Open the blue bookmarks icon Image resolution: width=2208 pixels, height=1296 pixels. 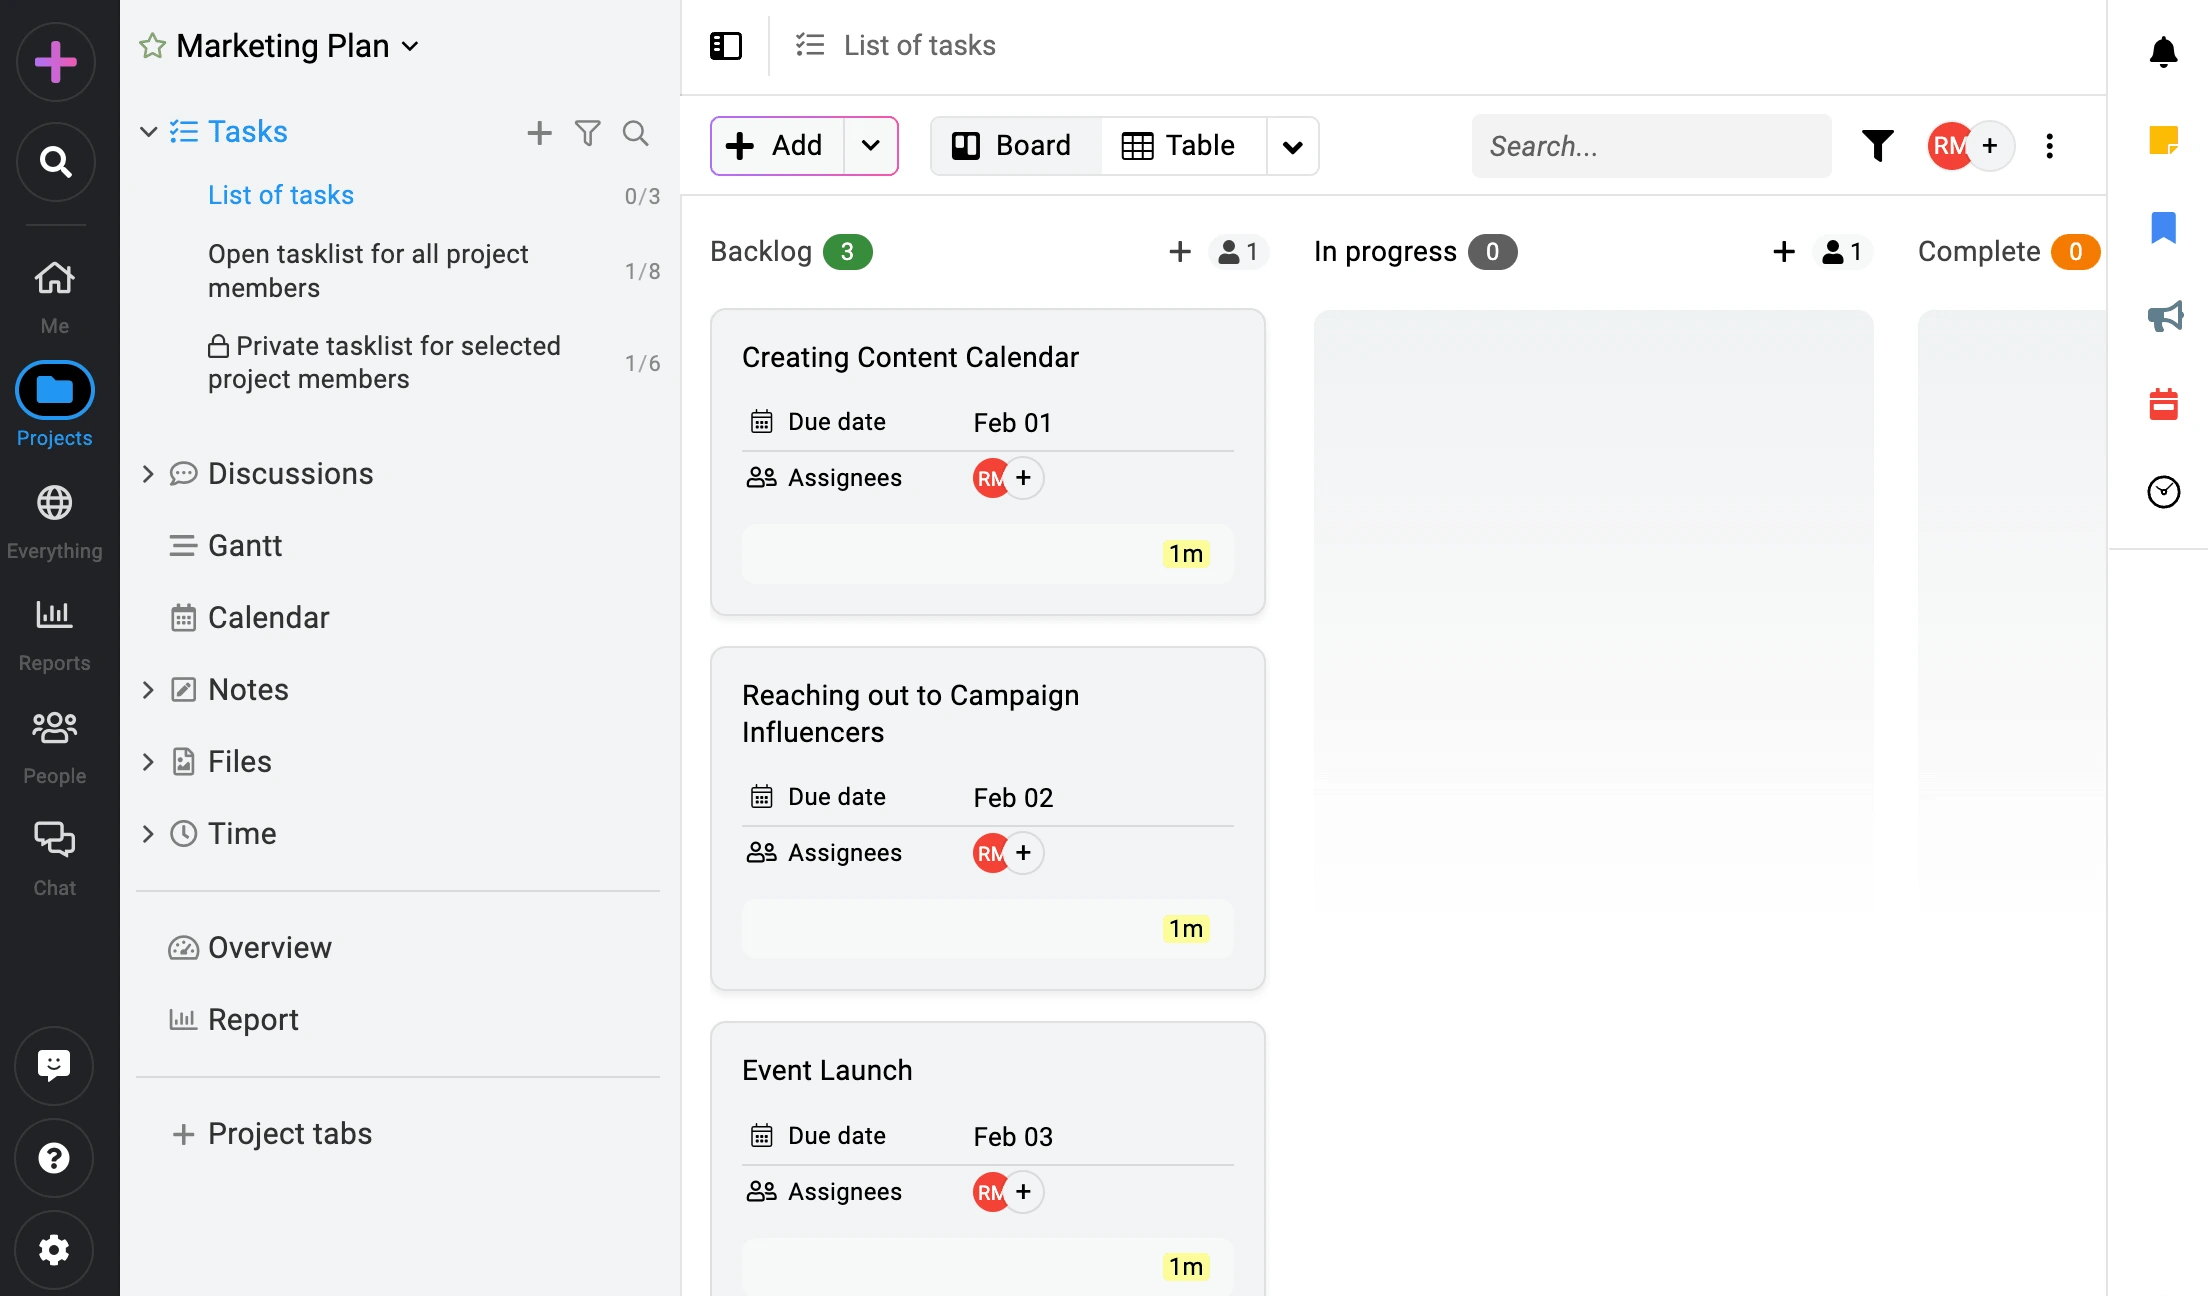tap(2164, 228)
